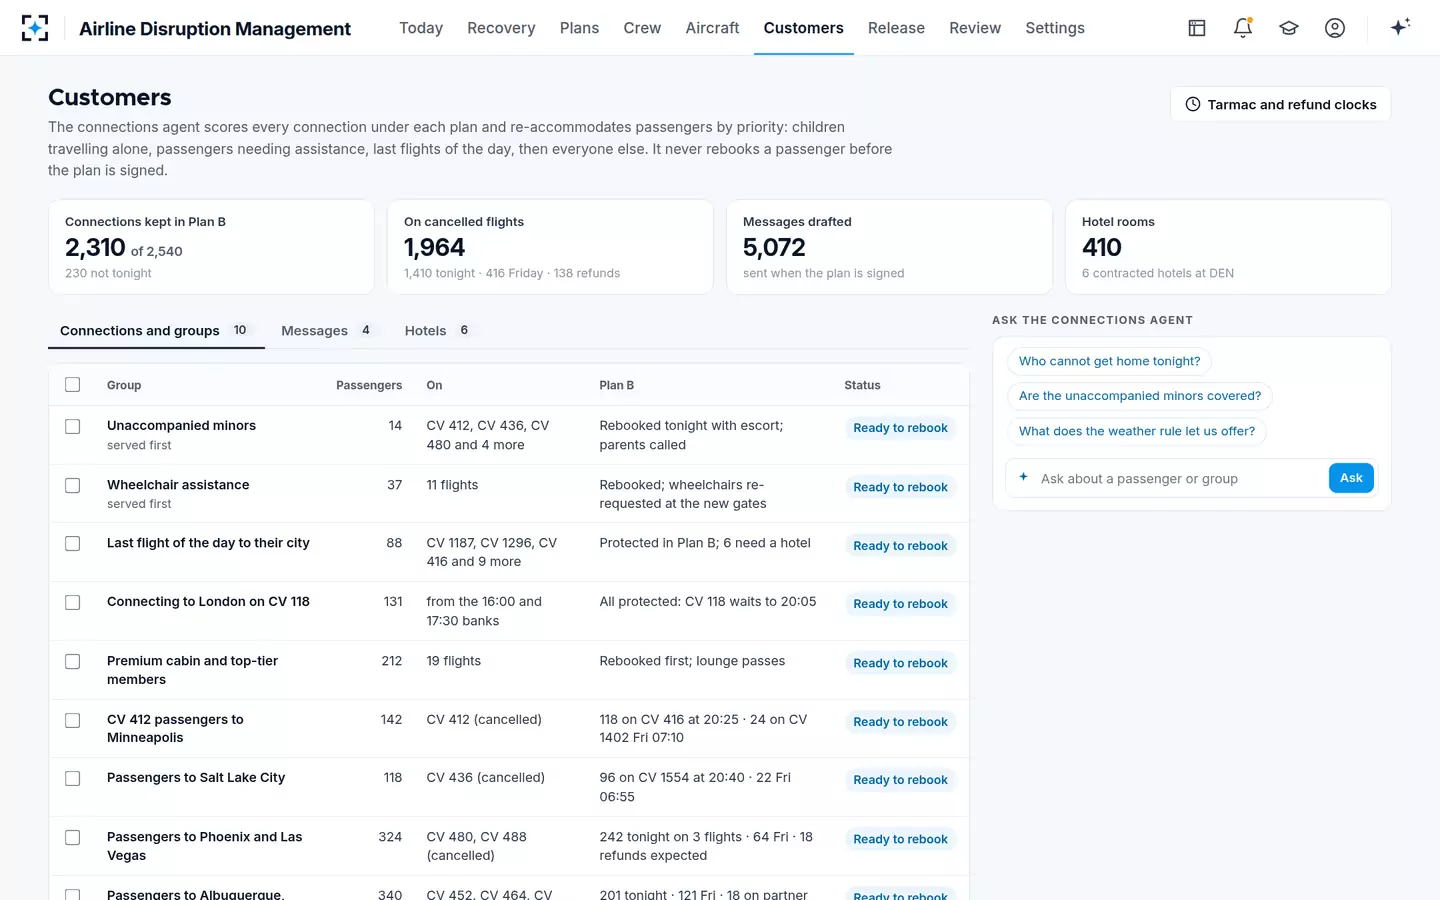This screenshot has width=1440, height=900.
Task: Open the Settings tab
Action: (x=1055, y=28)
